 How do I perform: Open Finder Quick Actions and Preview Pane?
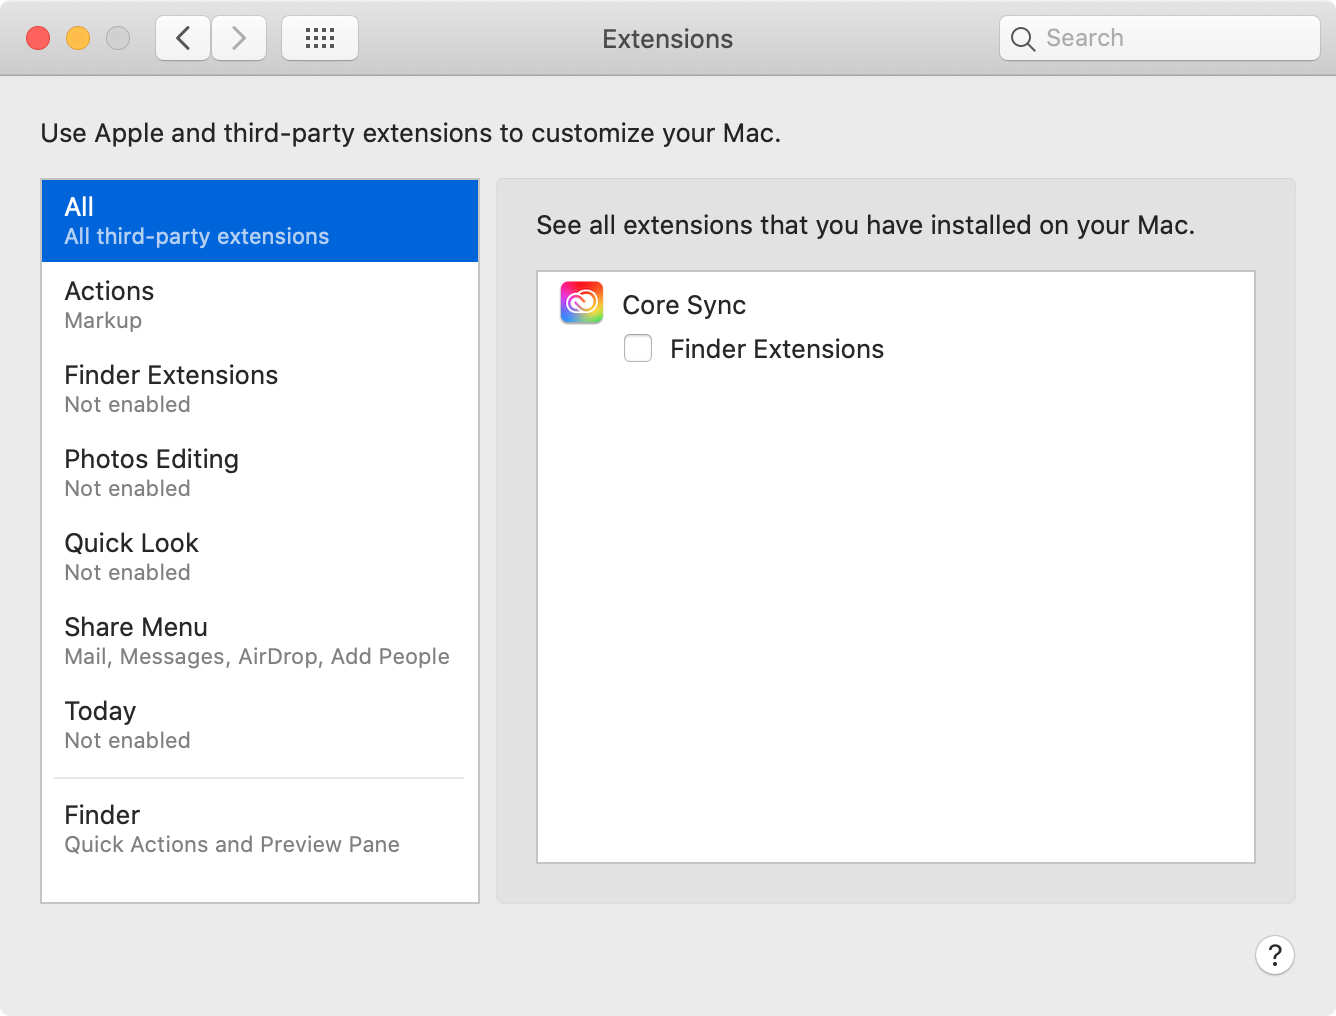pyautogui.click(x=260, y=829)
